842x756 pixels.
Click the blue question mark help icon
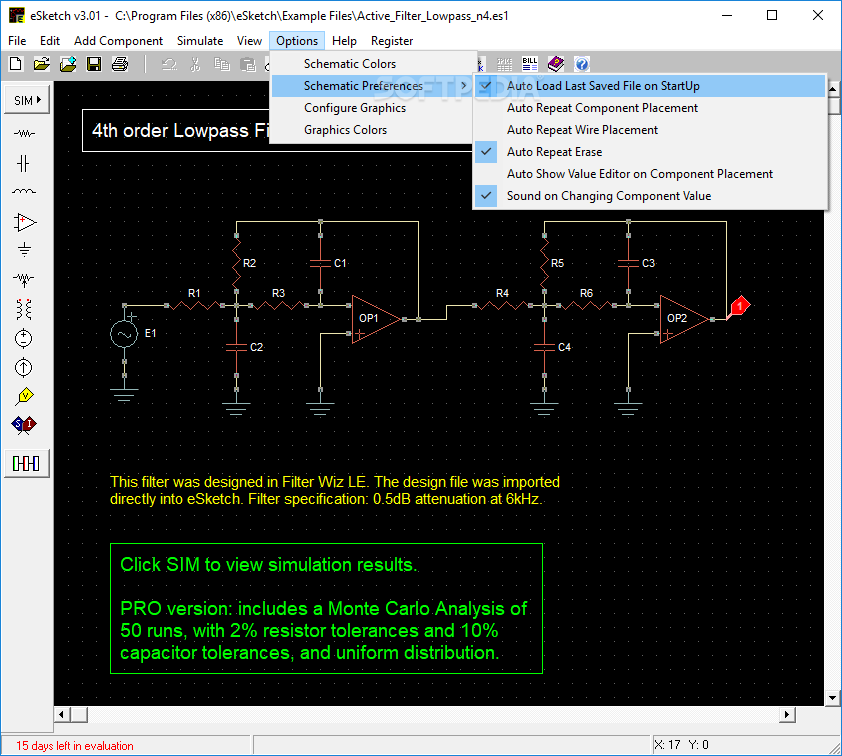(x=582, y=64)
